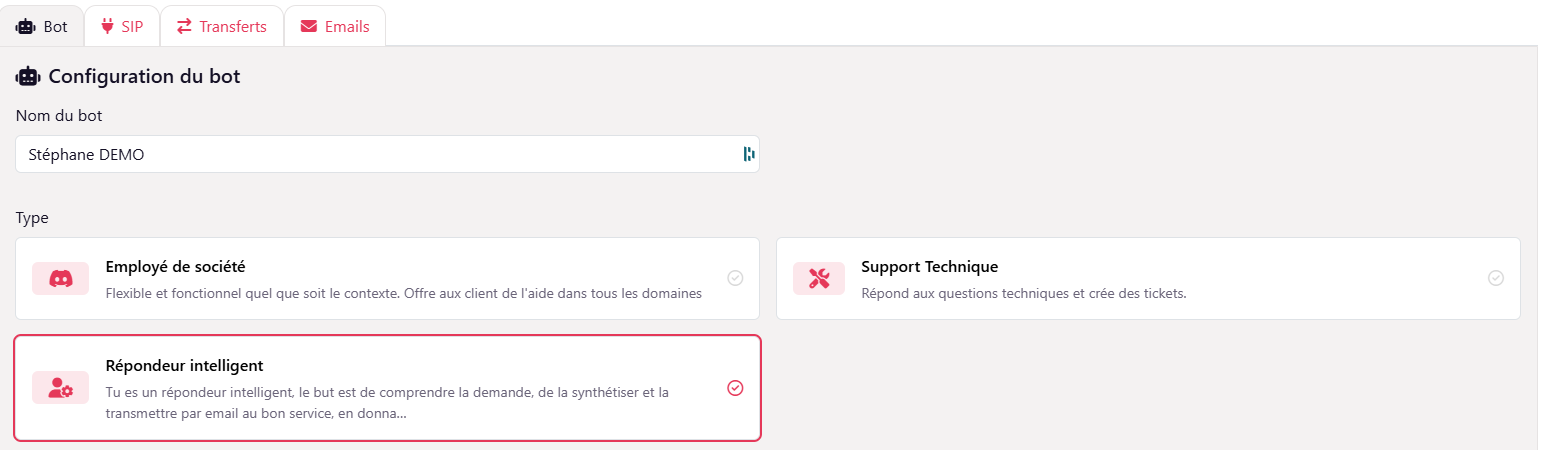This screenshot has height=450, width=1542.
Task: Click the robot icon on Bot tab
Action: pos(26,27)
